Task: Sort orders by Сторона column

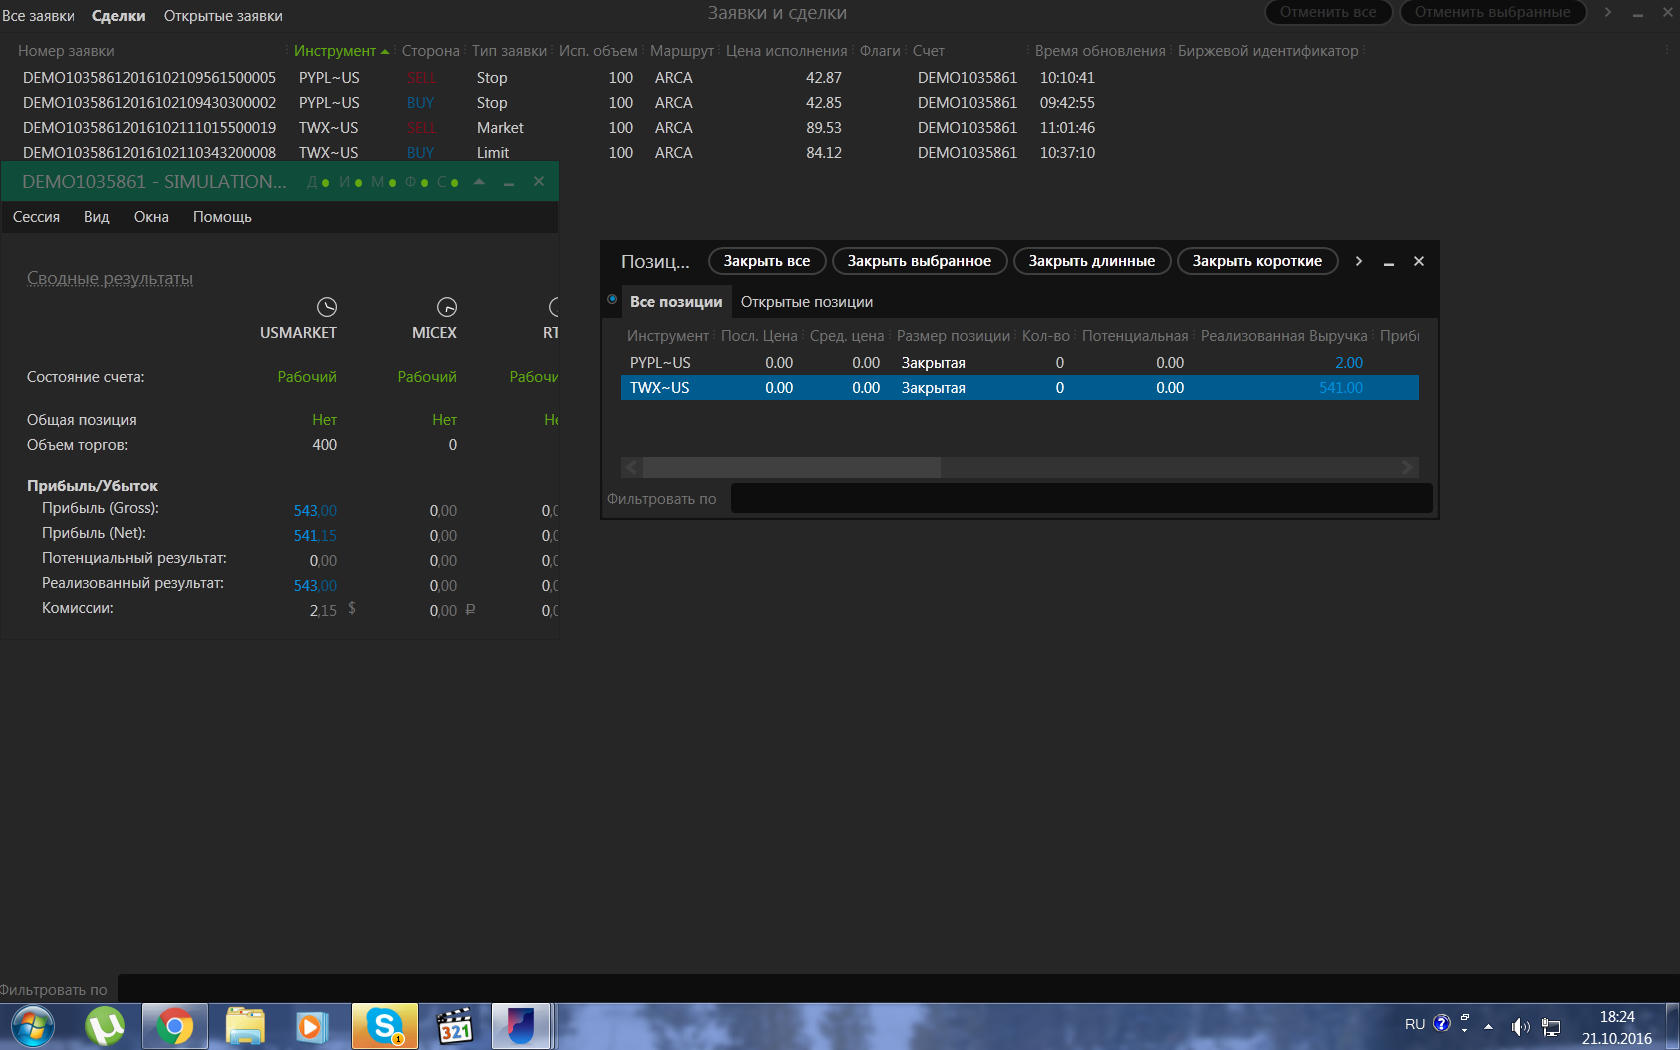Action: pos(431,51)
